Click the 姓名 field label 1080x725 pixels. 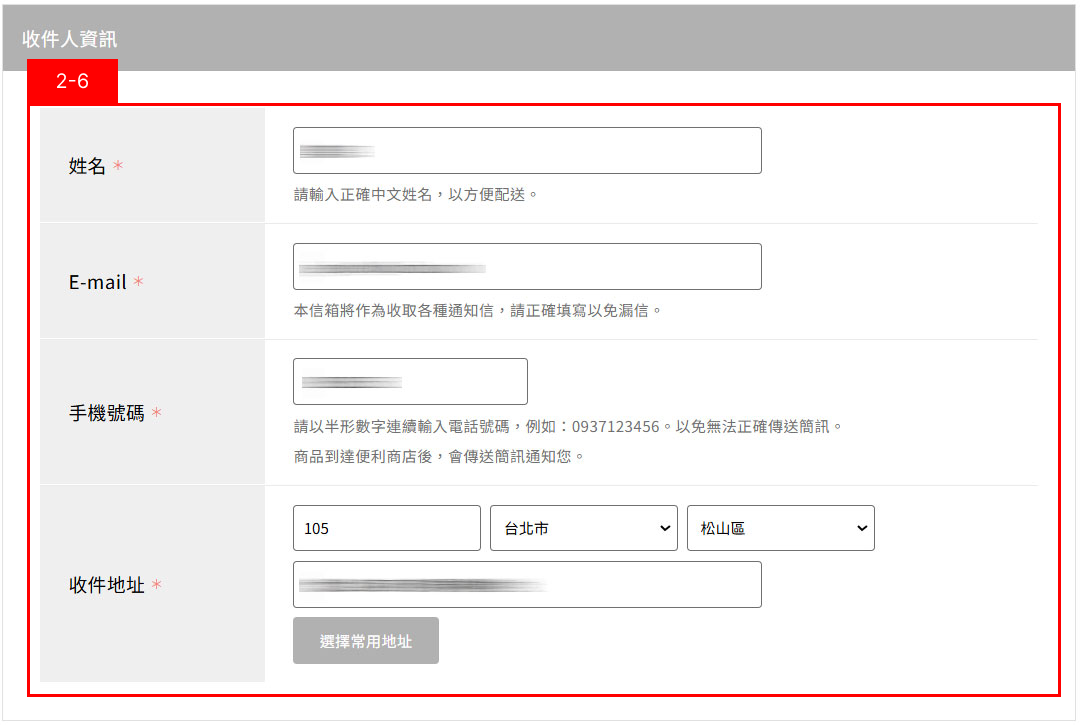pyautogui.click(x=87, y=167)
